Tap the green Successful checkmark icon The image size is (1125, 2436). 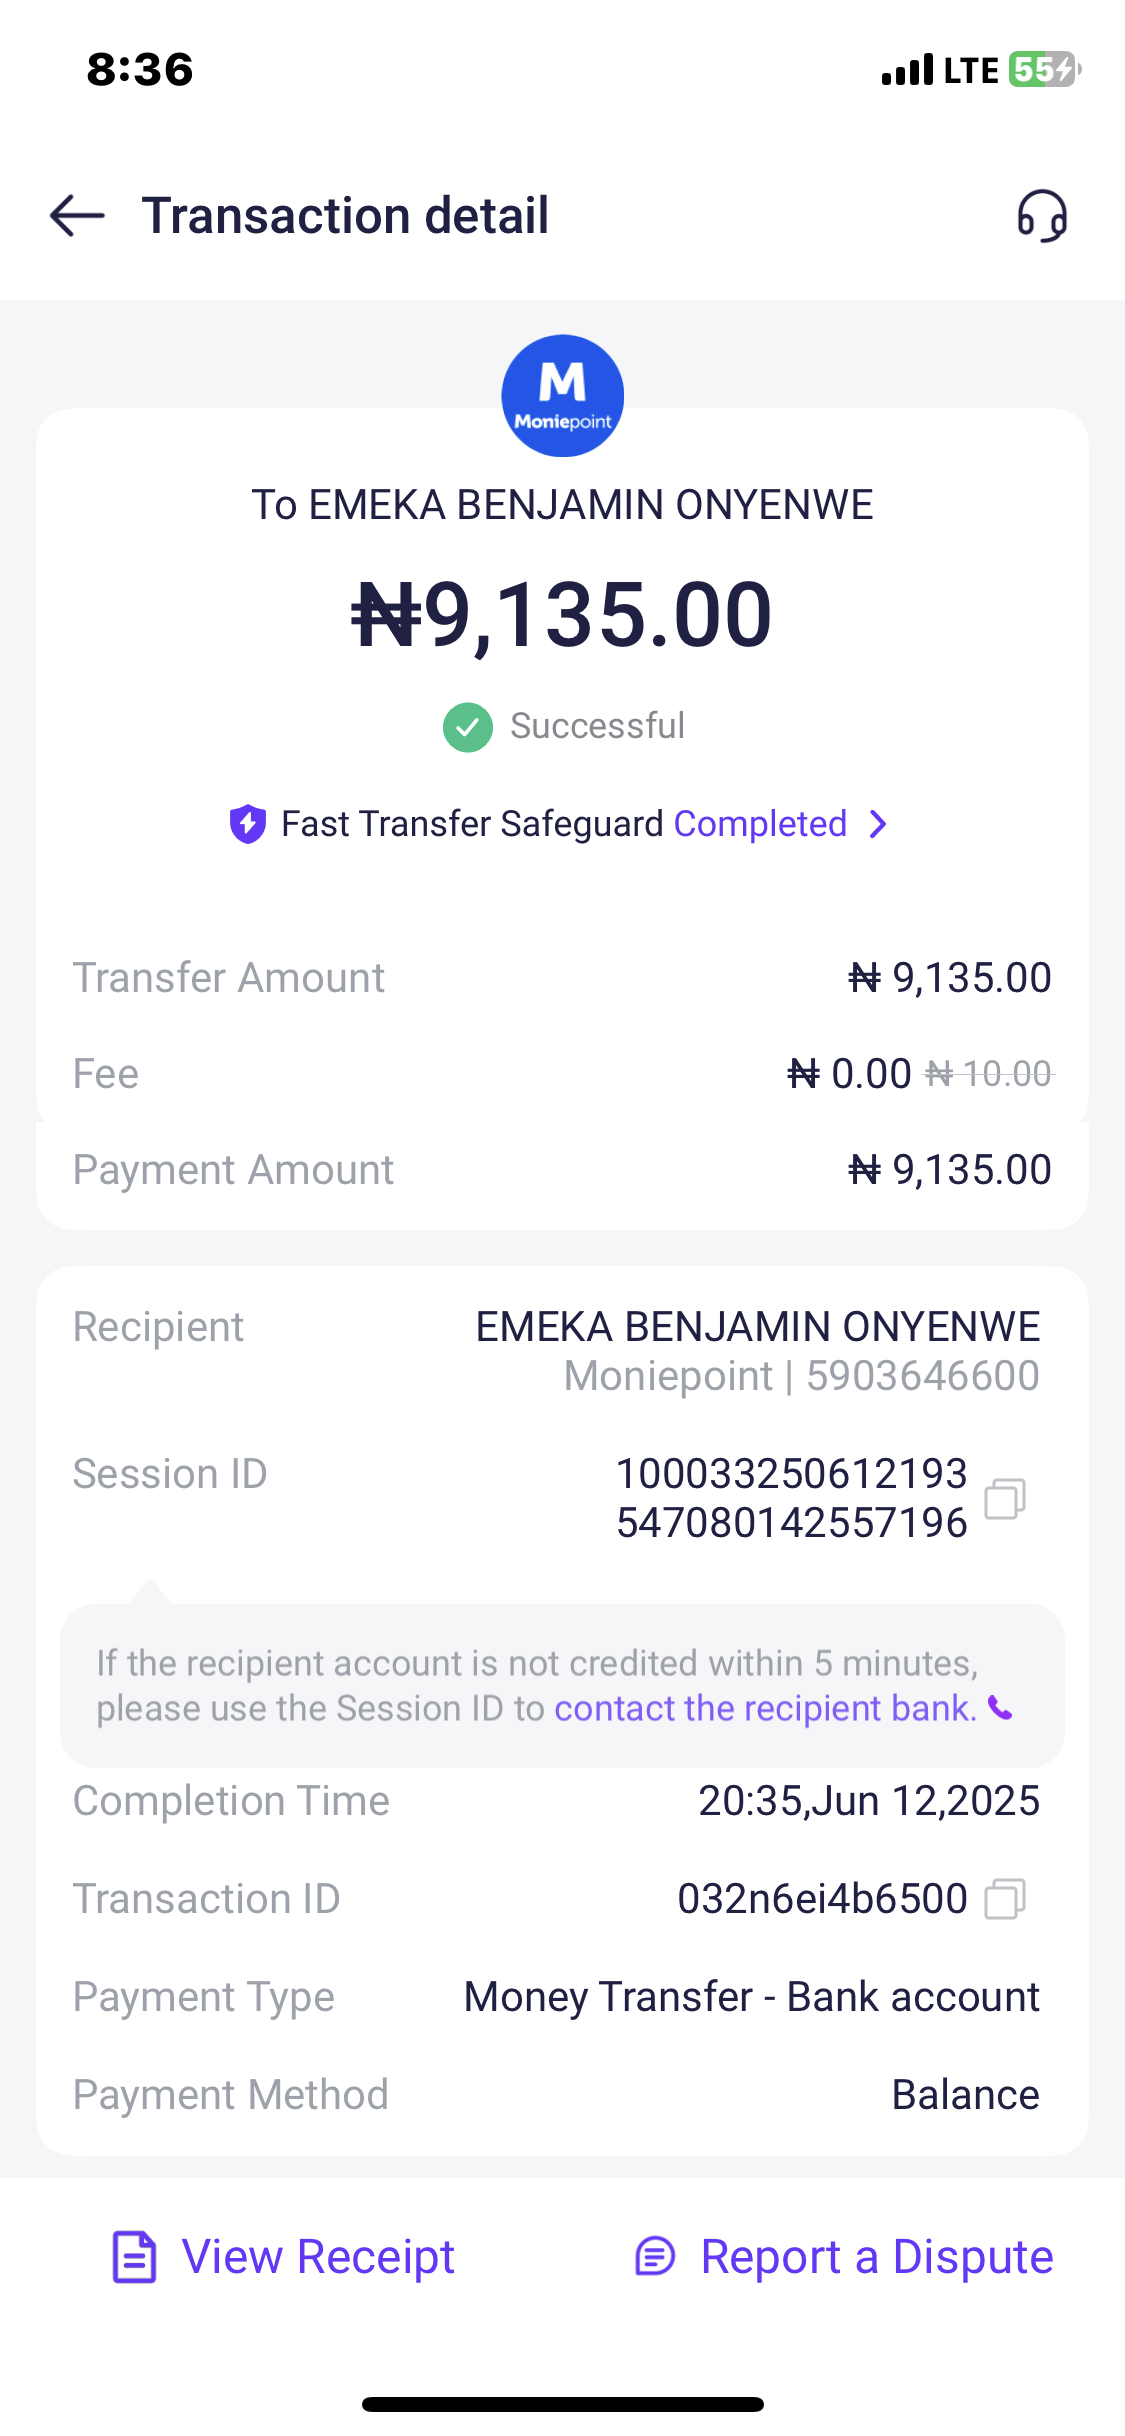pos(468,727)
